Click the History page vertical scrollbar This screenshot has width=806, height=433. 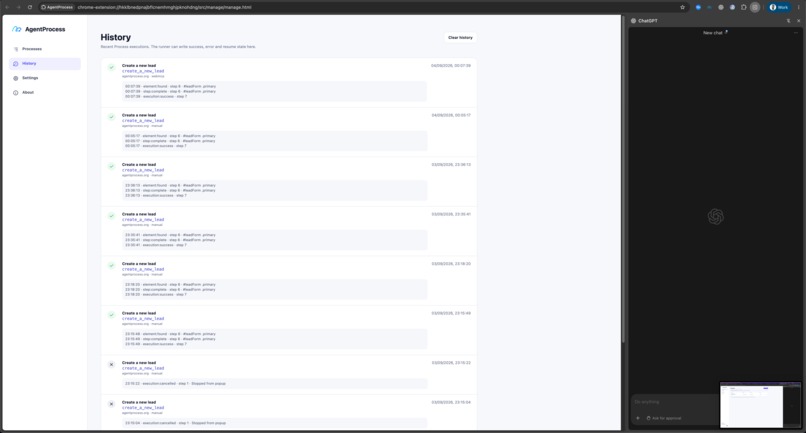coord(623,180)
